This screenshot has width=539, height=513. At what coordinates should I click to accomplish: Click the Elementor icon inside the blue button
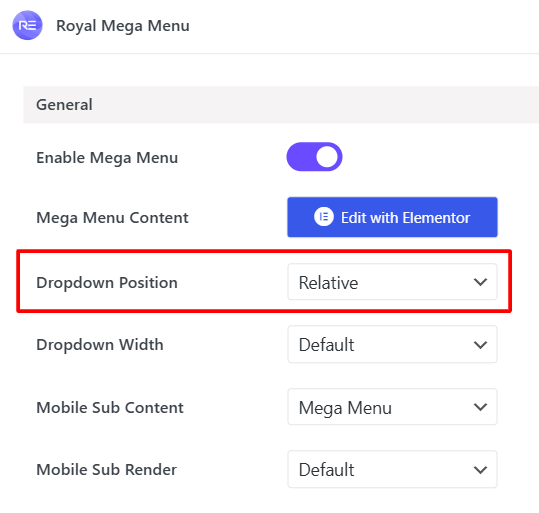323,217
